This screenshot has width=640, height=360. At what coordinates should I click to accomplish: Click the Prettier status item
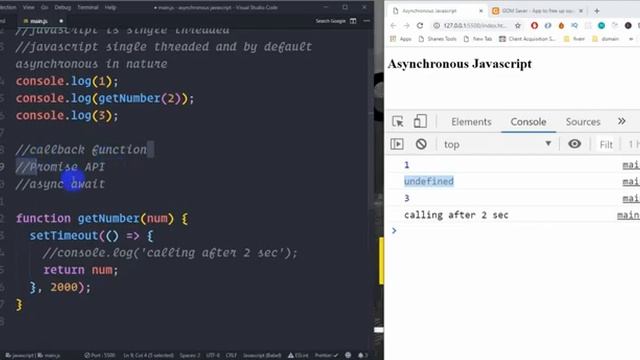pyautogui.click(x=326, y=356)
